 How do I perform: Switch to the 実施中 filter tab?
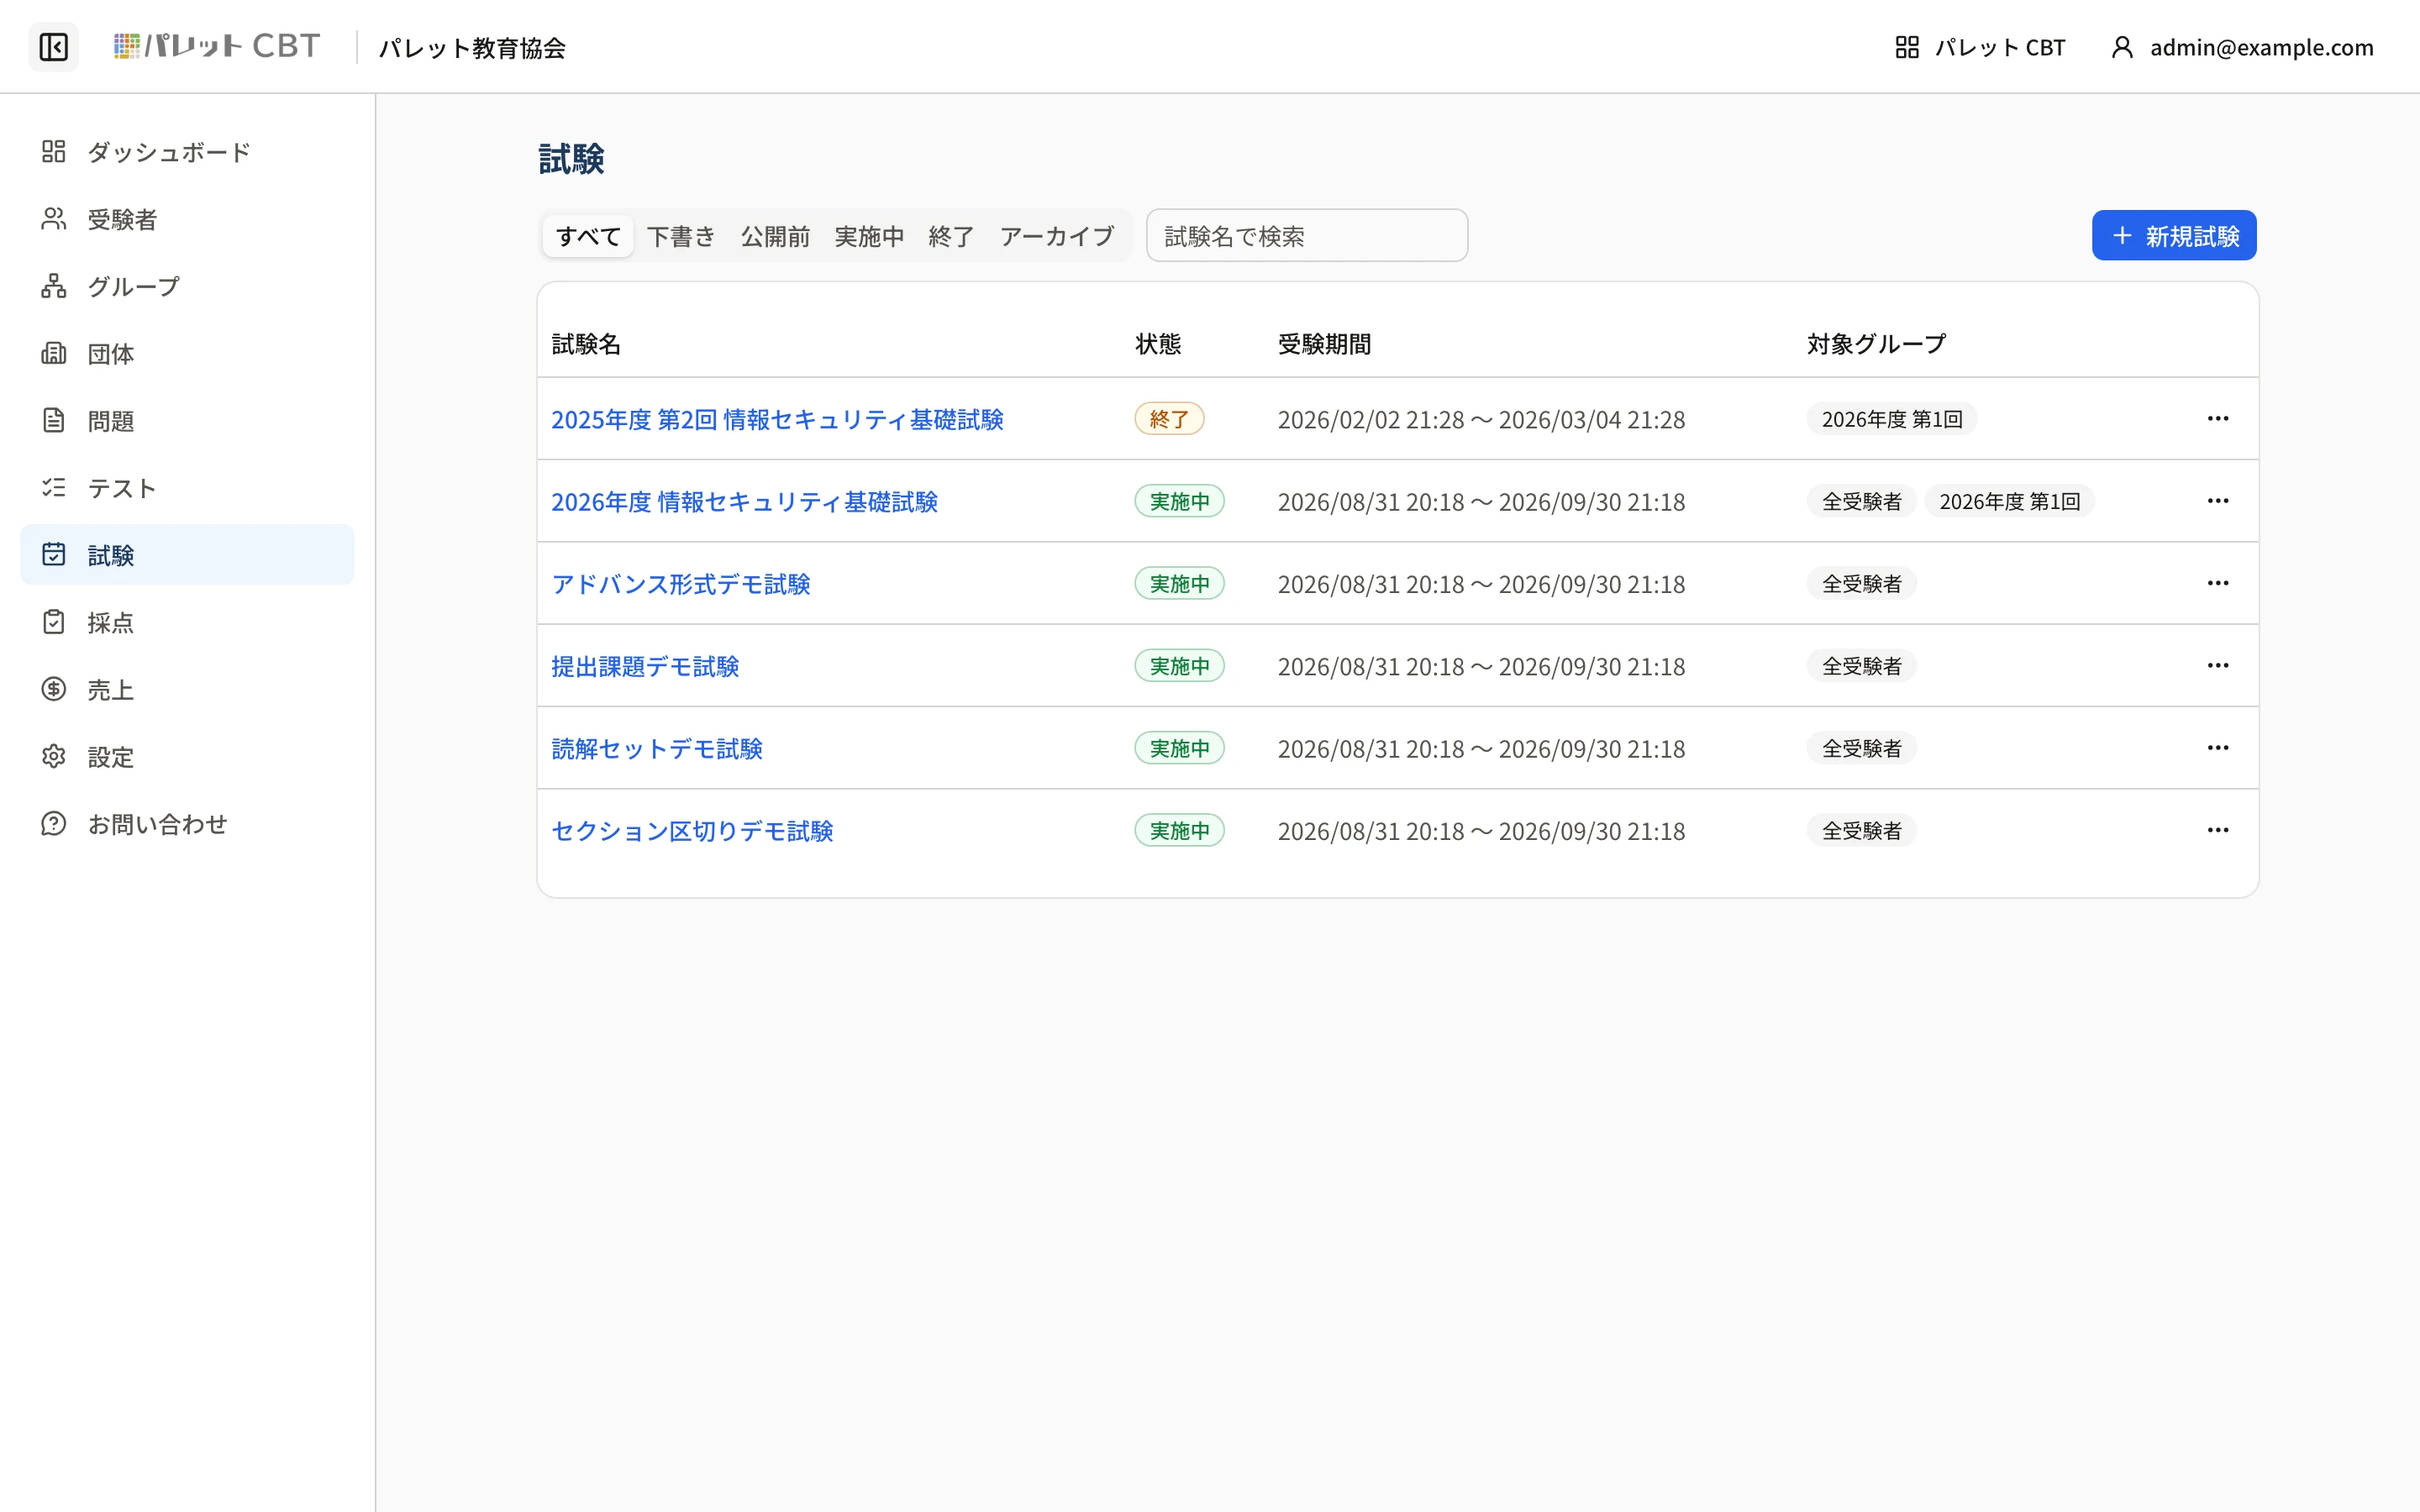pos(869,236)
